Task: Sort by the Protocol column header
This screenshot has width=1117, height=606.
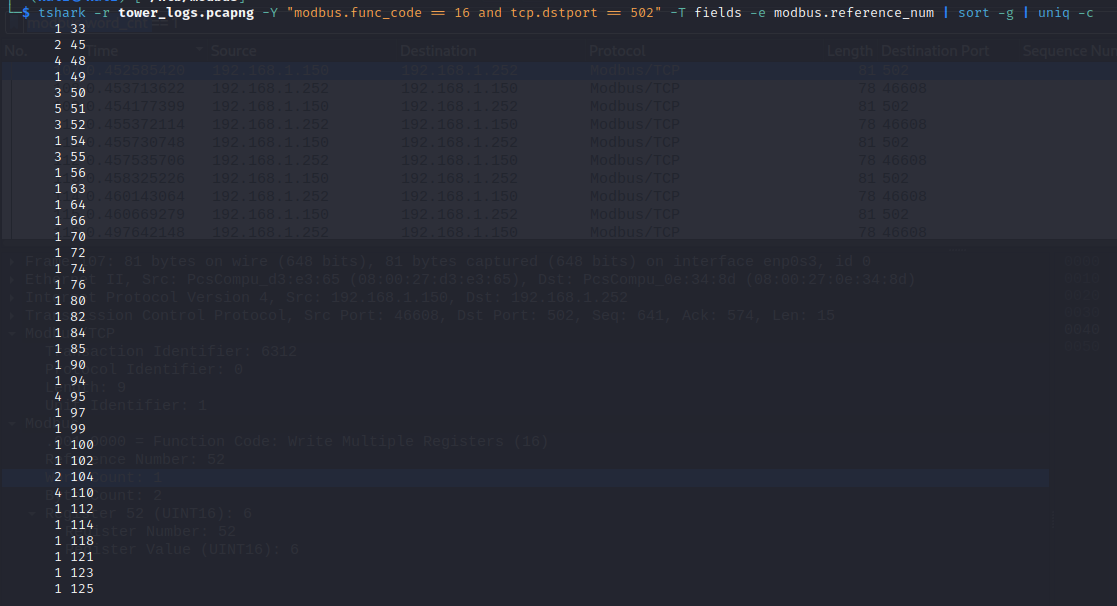Action: [616, 51]
